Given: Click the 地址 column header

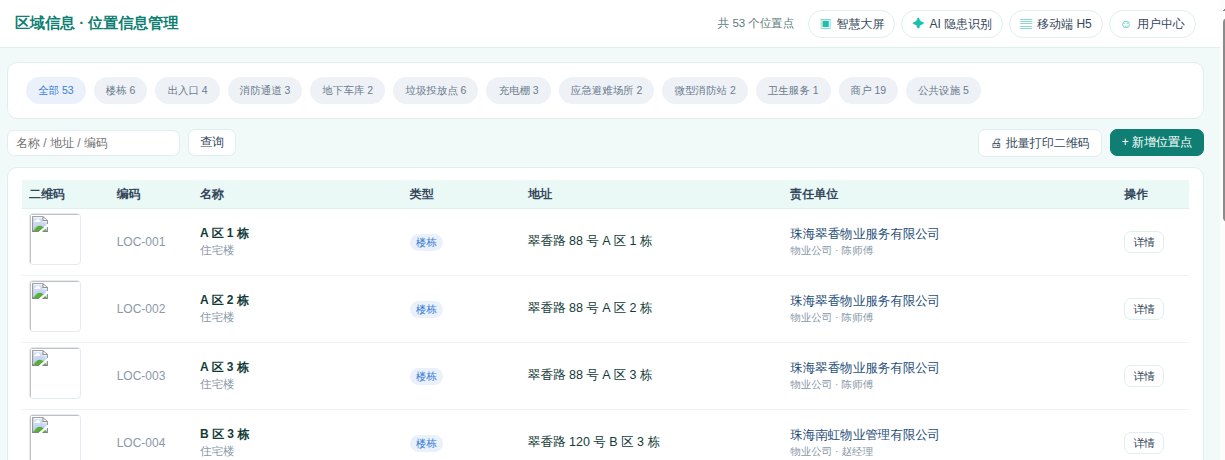Looking at the screenshot, I should click(x=540, y=194).
